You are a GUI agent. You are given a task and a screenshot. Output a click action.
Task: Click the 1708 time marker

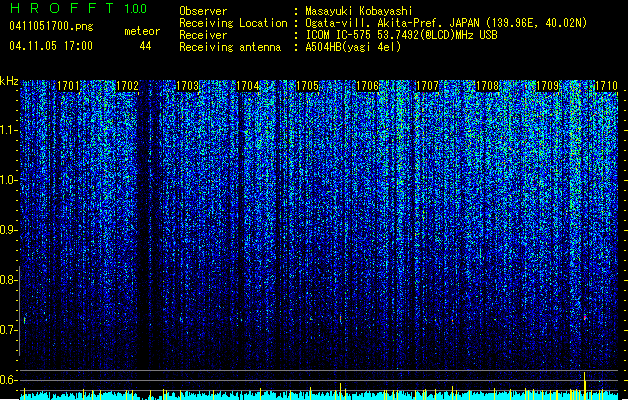pyautogui.click(x=487, y=86)
